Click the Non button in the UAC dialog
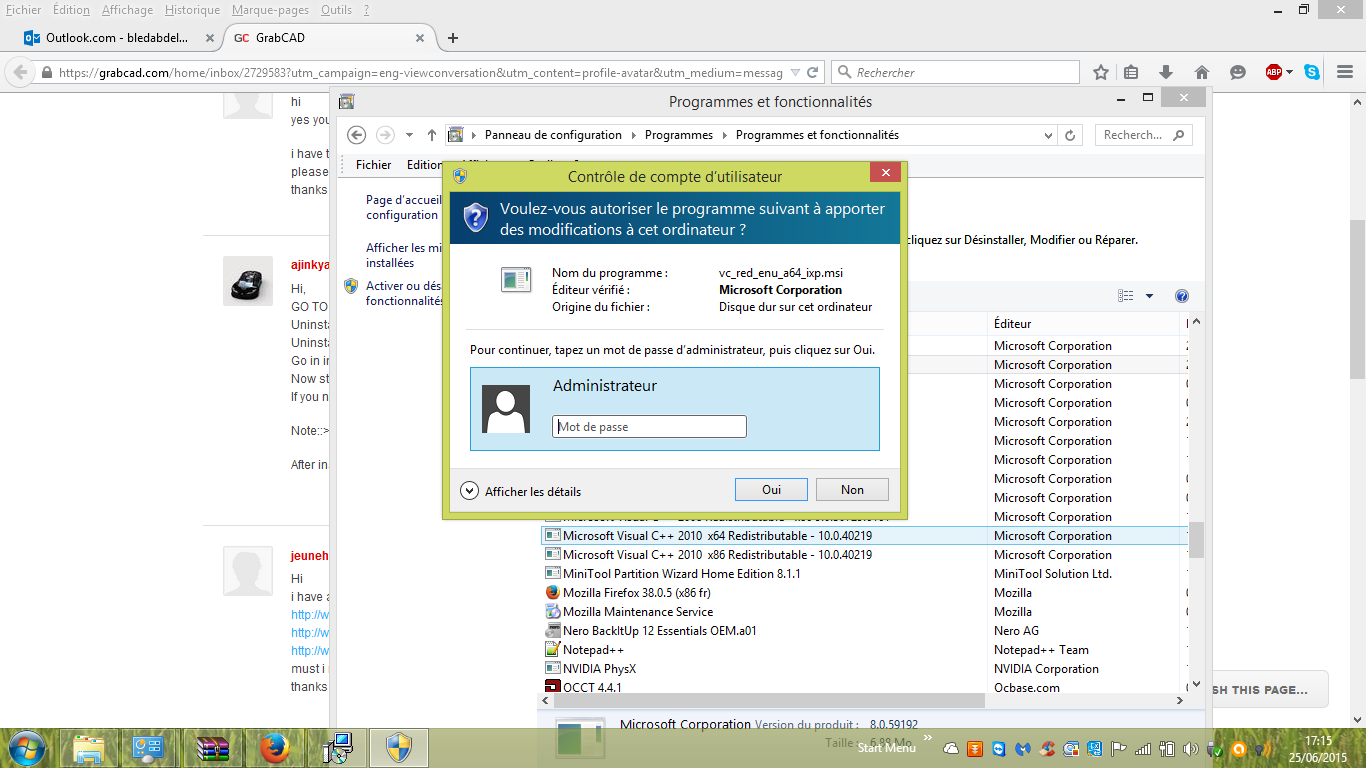 [852, 489]
